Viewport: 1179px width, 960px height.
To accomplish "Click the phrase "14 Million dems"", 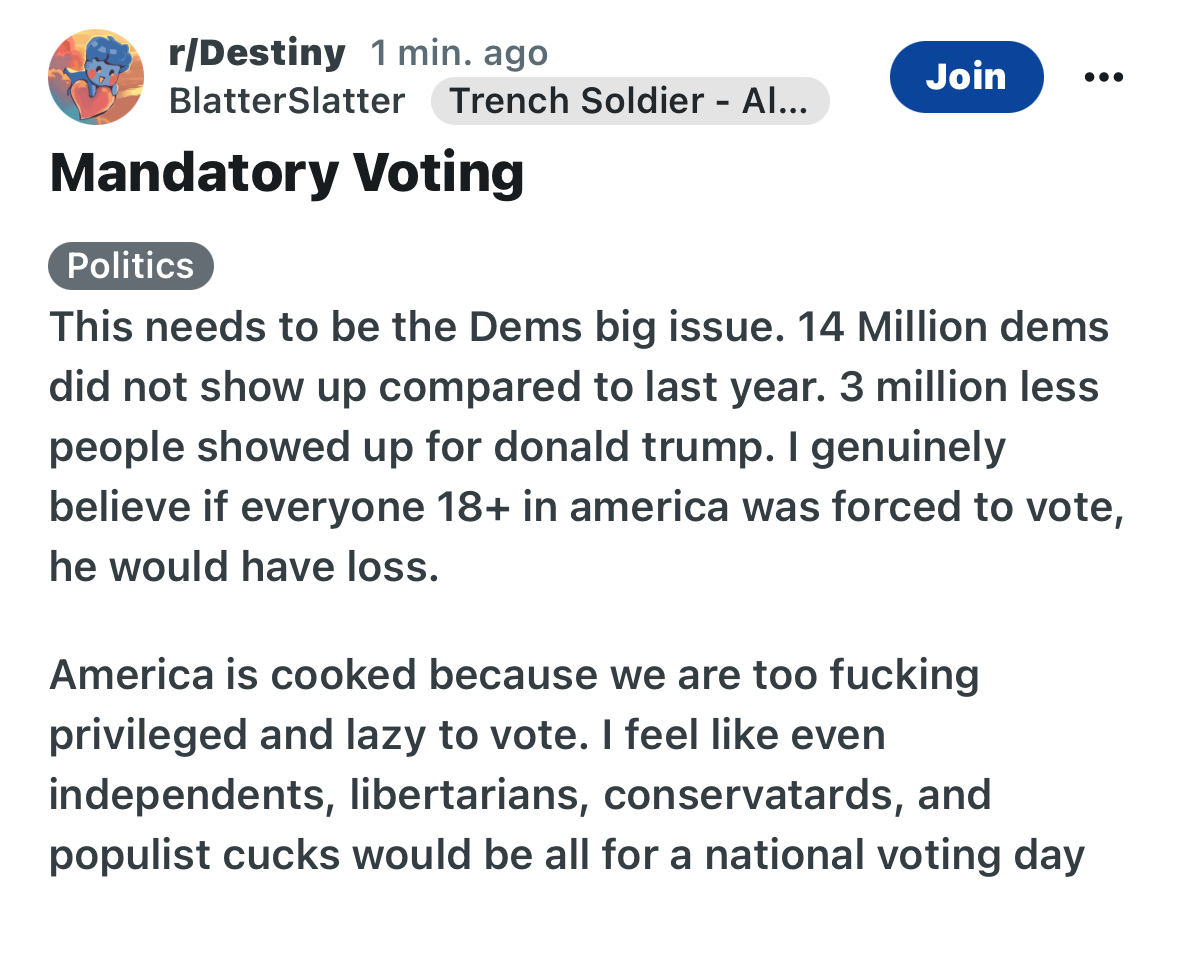I will coord(953,327).
